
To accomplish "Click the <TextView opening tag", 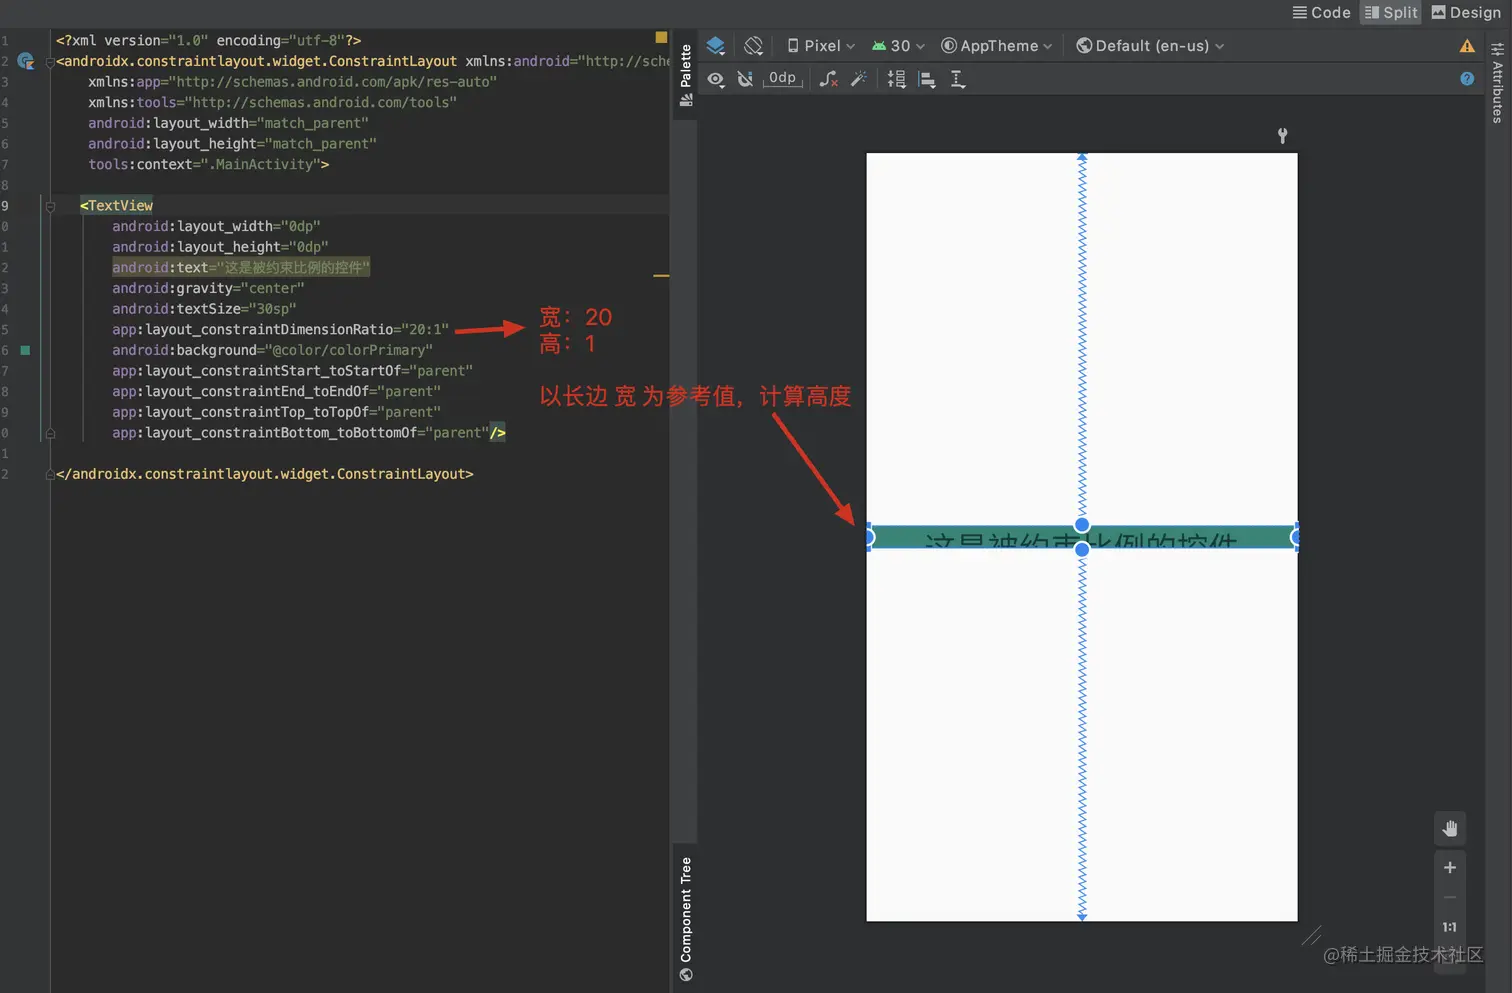I will pos(116,205).
